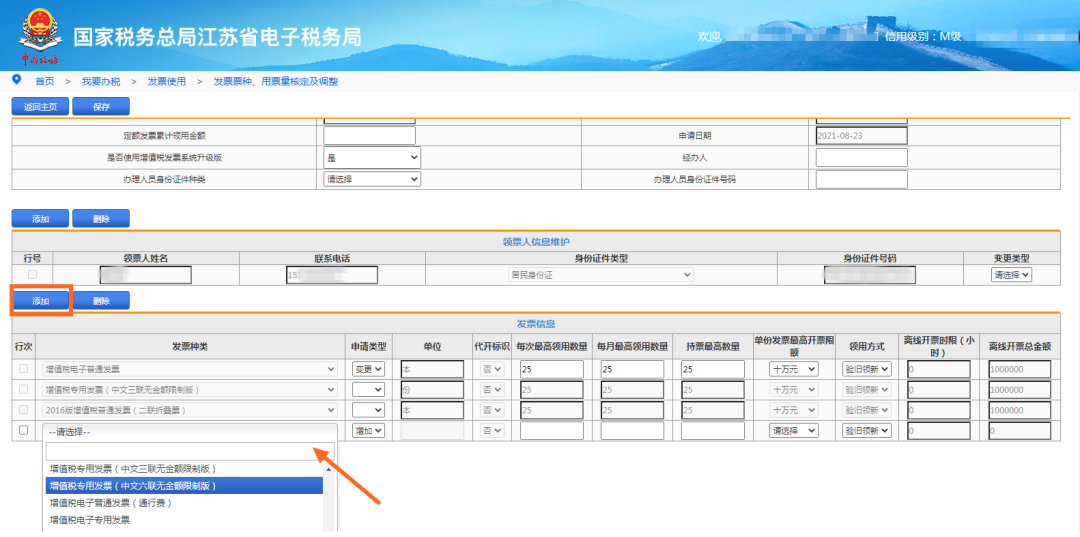
Task: Open 代开标识 dropdown in the 增加 row
Action: click(x=492, y=430)
